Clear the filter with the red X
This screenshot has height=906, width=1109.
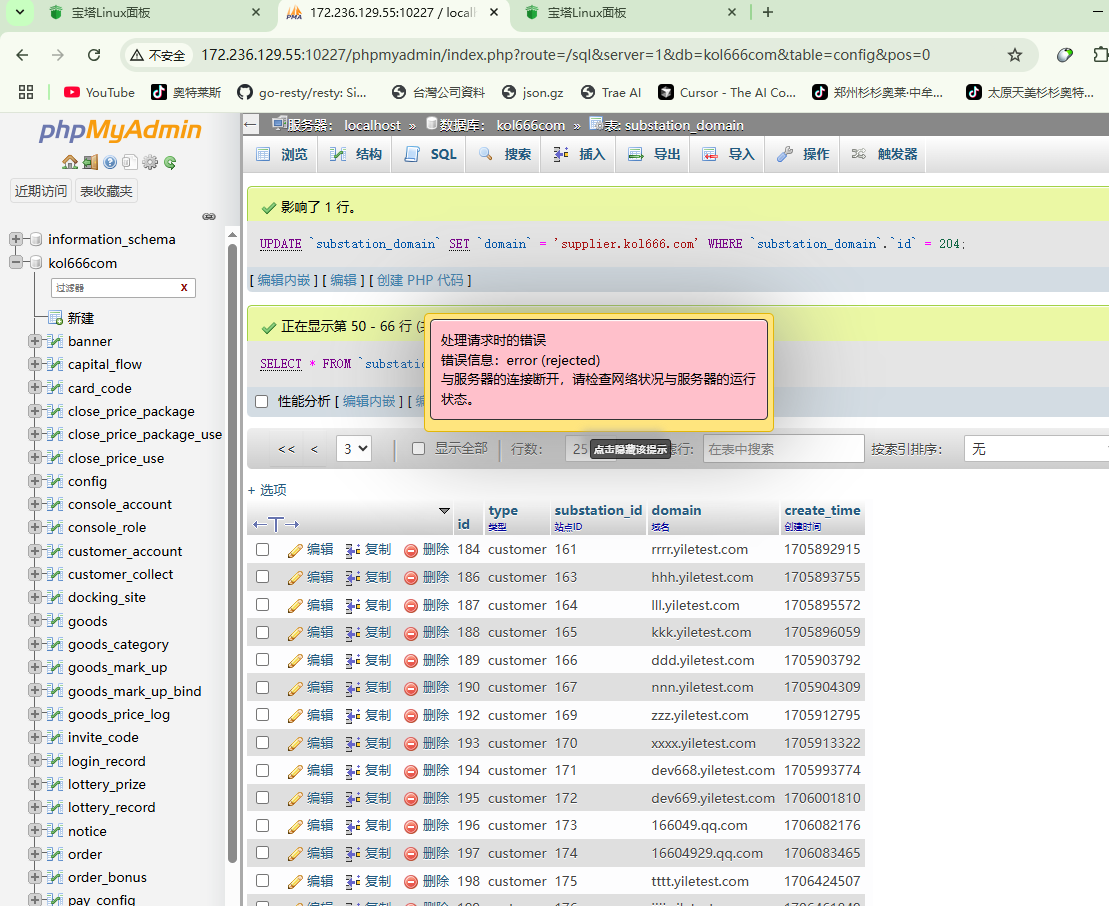(184, 288)
